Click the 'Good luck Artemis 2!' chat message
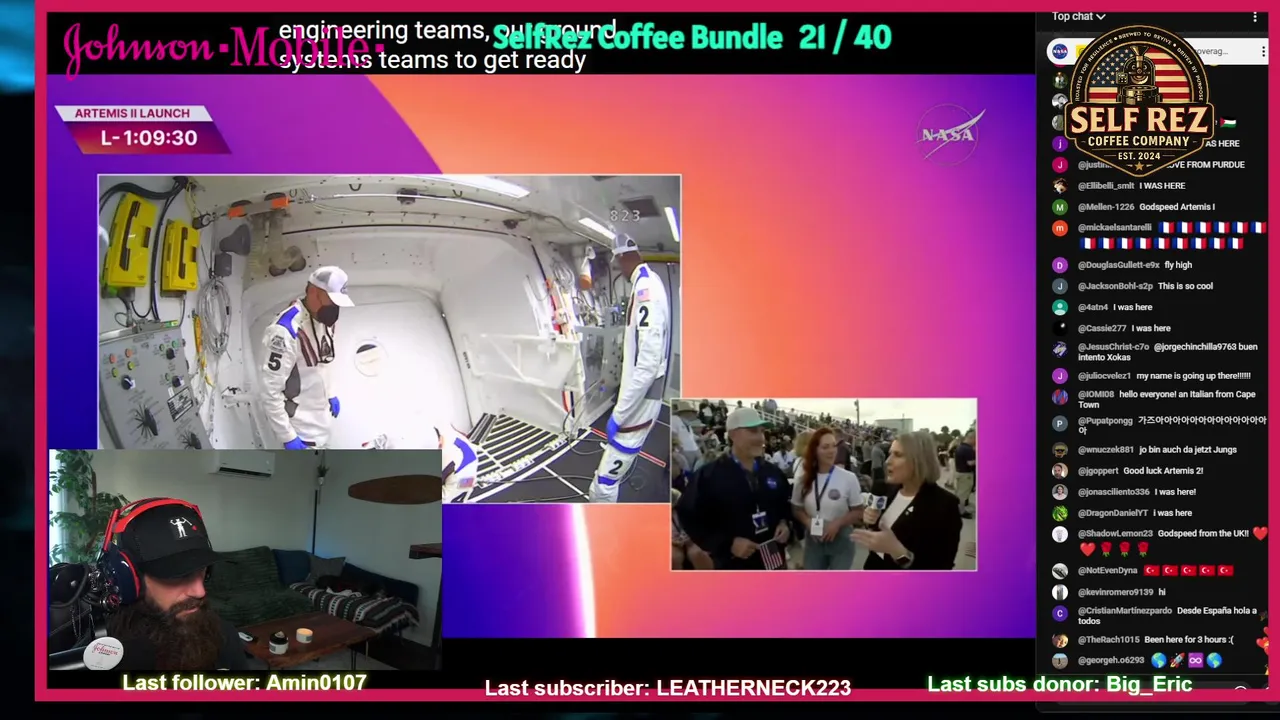This screenshot has width=1280, height=720. 1163,471
